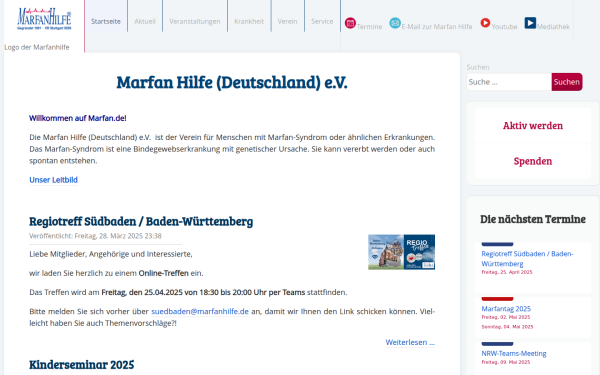Open the Termine calendar icon
The image size is (600, 375).
tap(350, 23)
